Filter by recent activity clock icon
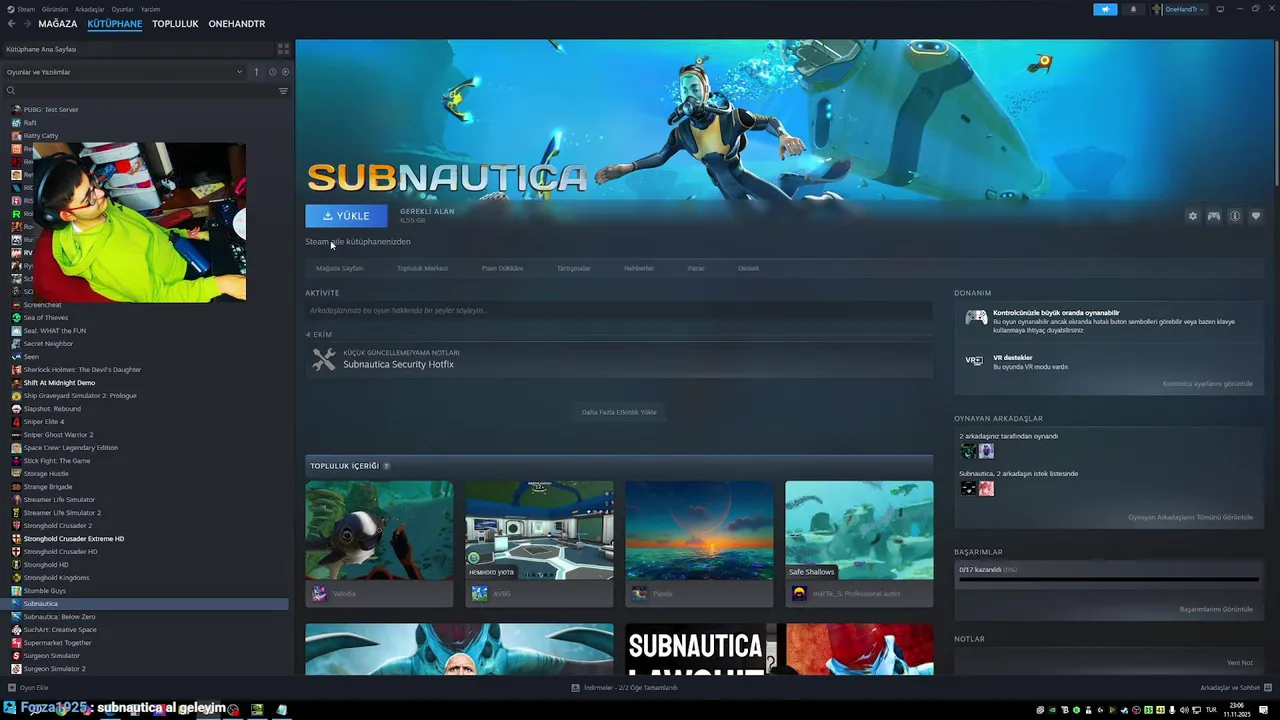 tap(272, 72)
